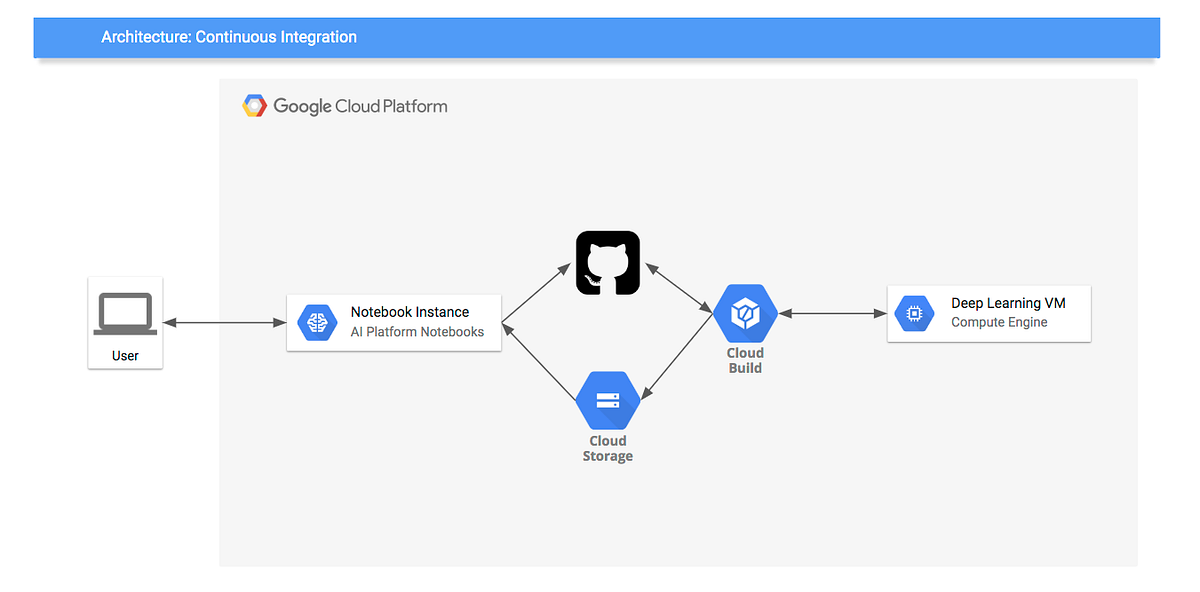This screenshot has height=592, width=1200.
Task: Click the Cloud Build hexagon icon
Action: tap(745, 313)
